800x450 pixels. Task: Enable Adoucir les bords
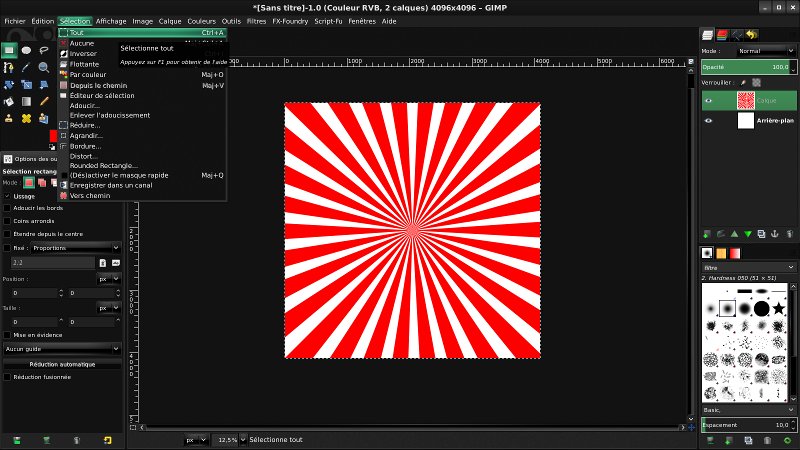tap(7, 208)
